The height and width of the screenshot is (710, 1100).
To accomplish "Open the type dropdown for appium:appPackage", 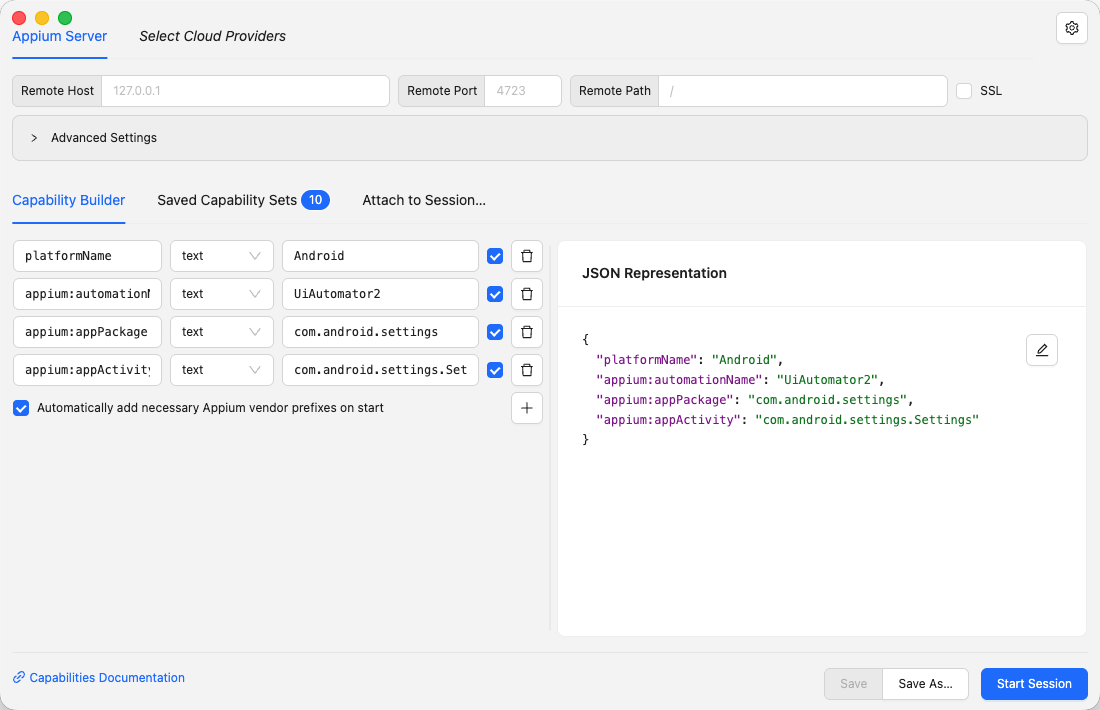I will tap(221, 332).
